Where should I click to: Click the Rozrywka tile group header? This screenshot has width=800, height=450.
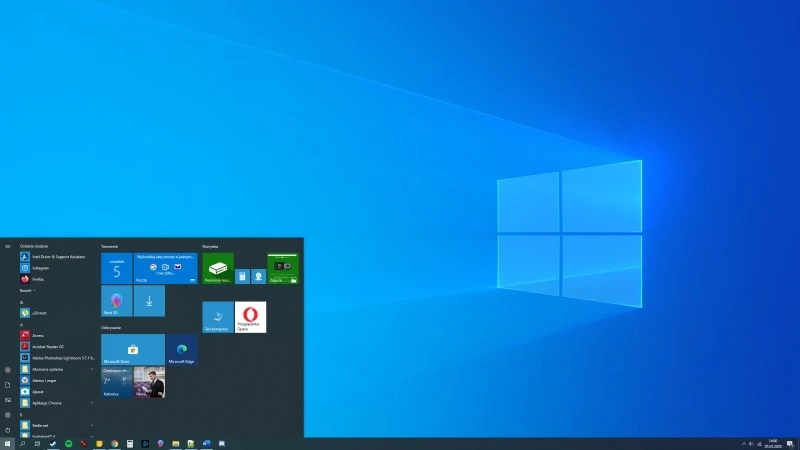210,246
